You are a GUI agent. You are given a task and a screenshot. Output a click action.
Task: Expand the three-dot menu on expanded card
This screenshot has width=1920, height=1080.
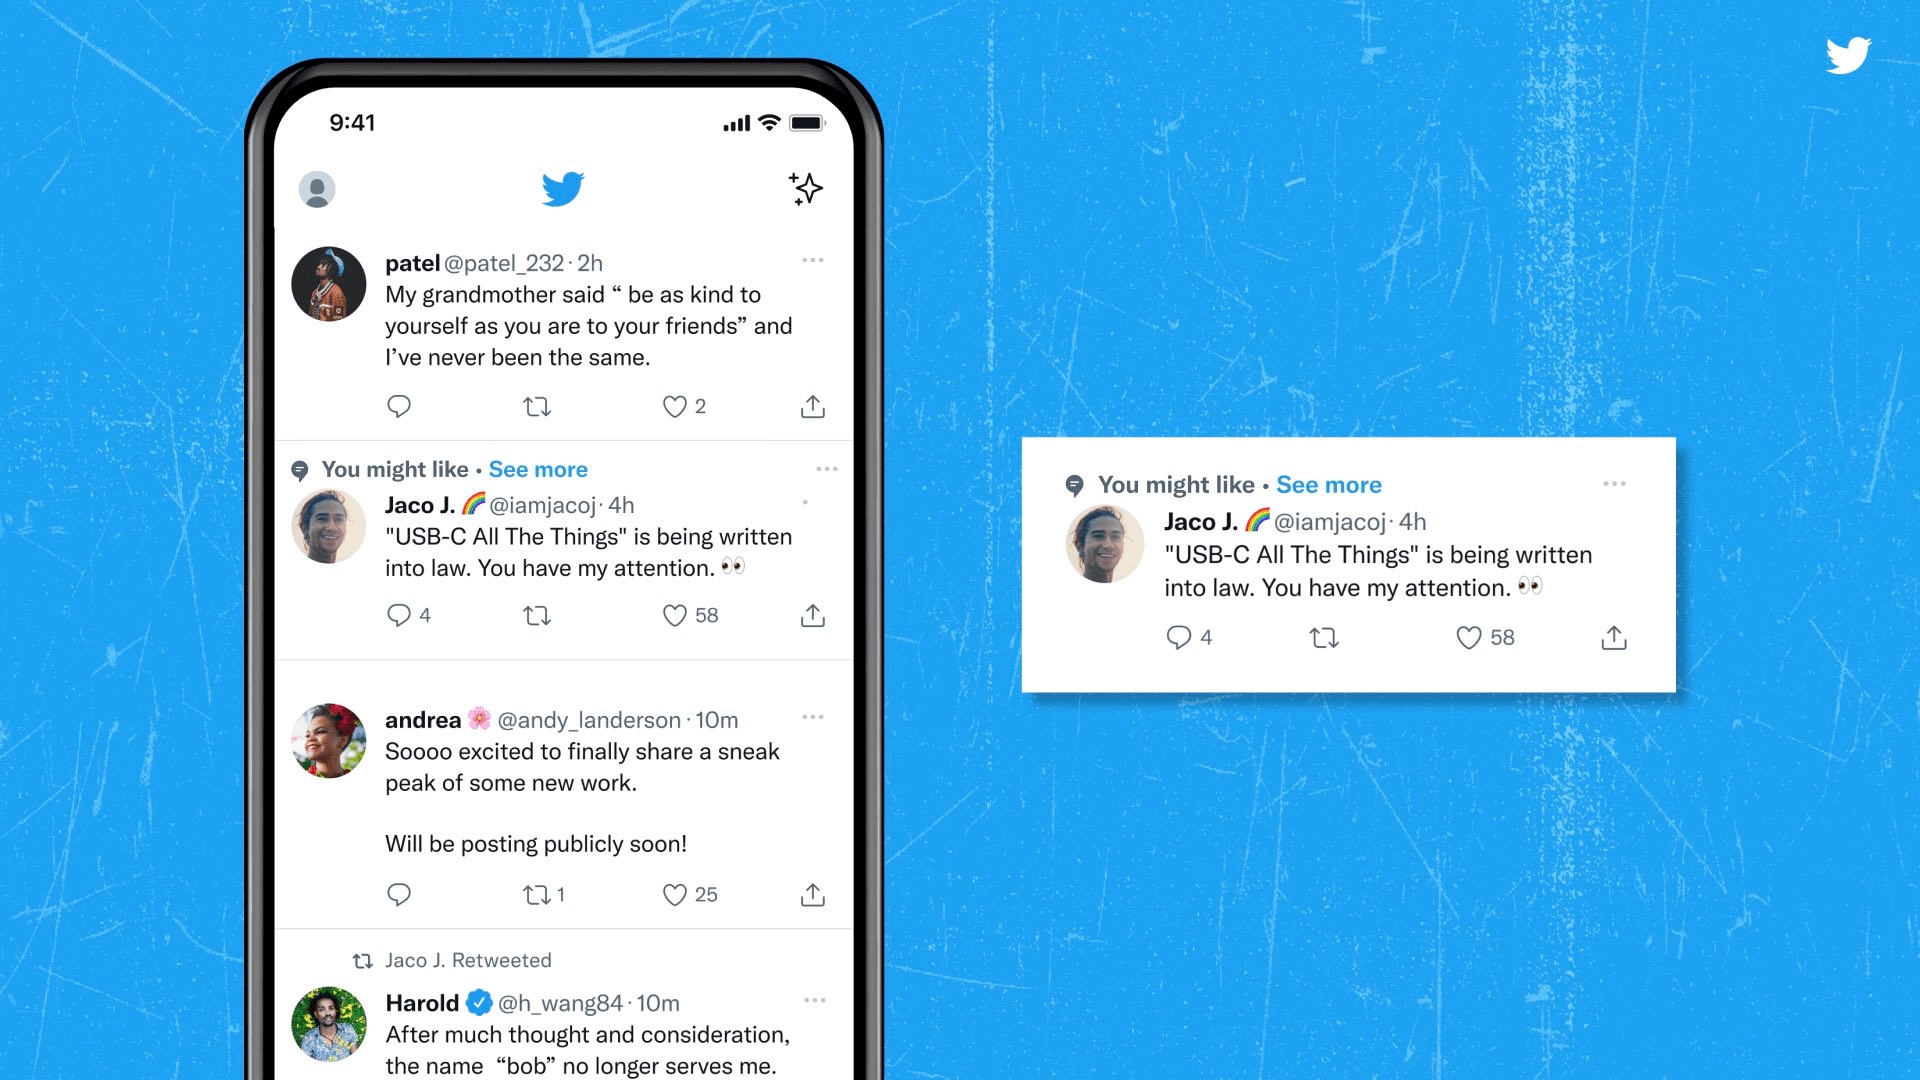pos(1614,483)
